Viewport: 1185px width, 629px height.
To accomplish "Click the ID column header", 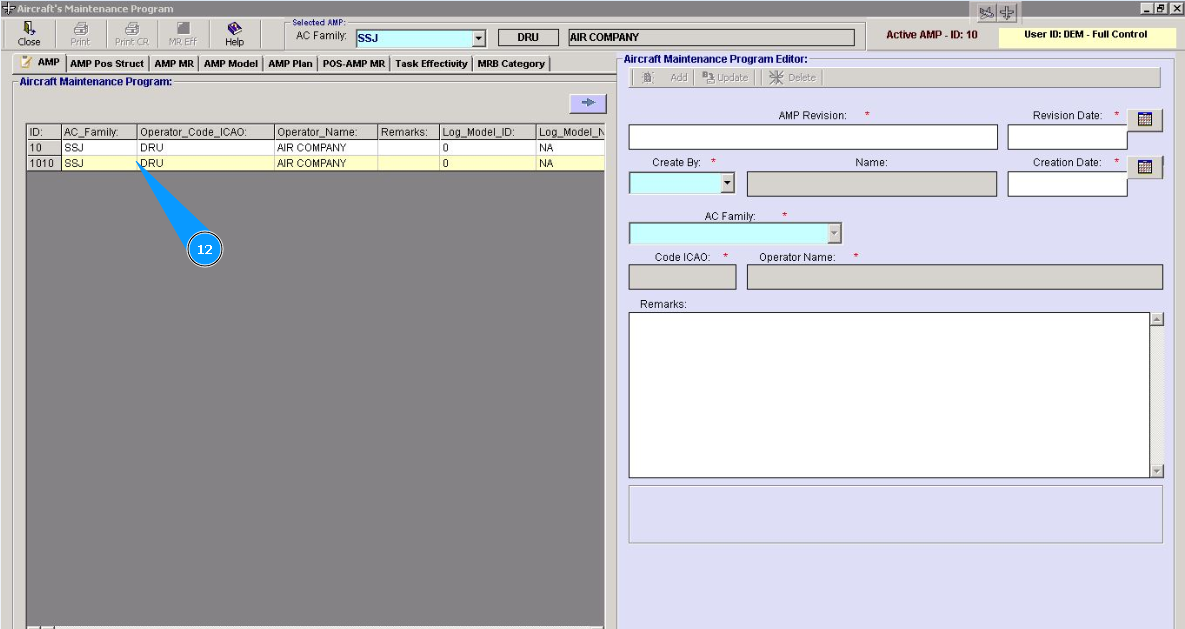I will click(44, 132).
